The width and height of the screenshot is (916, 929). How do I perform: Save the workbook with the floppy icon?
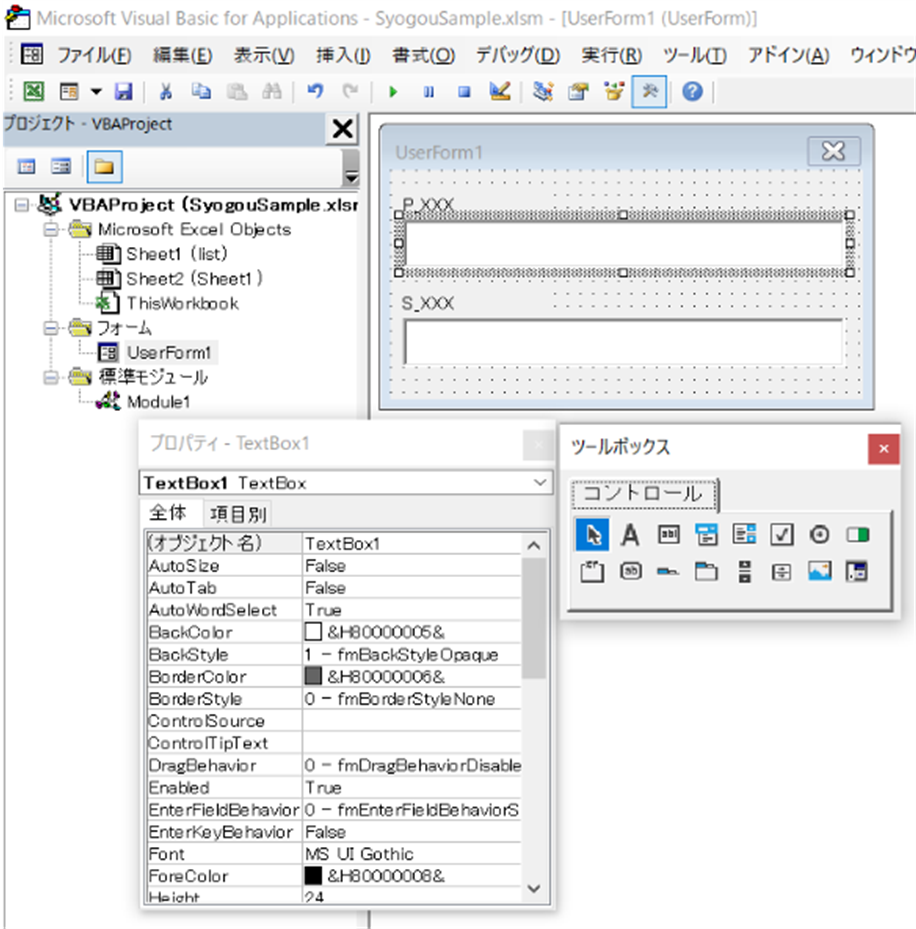point(123,91)
